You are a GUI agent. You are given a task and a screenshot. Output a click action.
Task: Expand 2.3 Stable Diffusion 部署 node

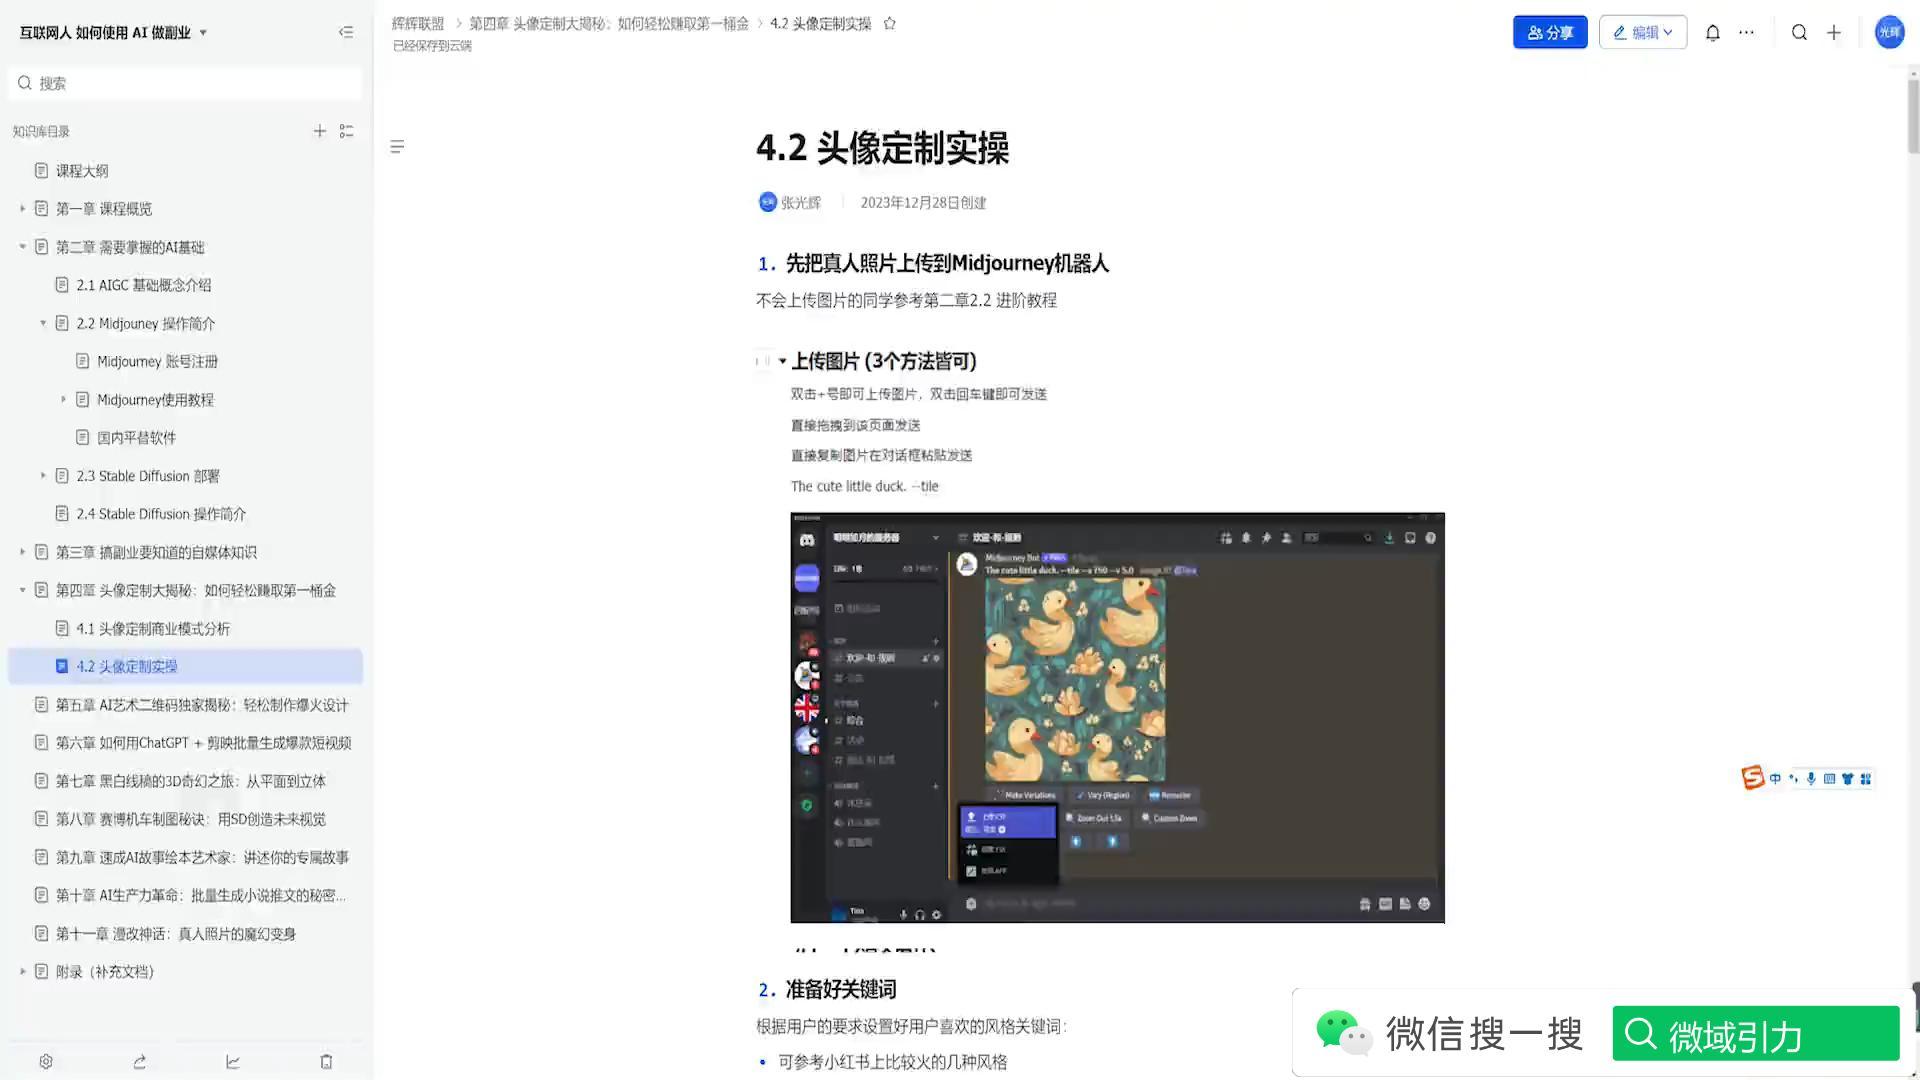43,476
